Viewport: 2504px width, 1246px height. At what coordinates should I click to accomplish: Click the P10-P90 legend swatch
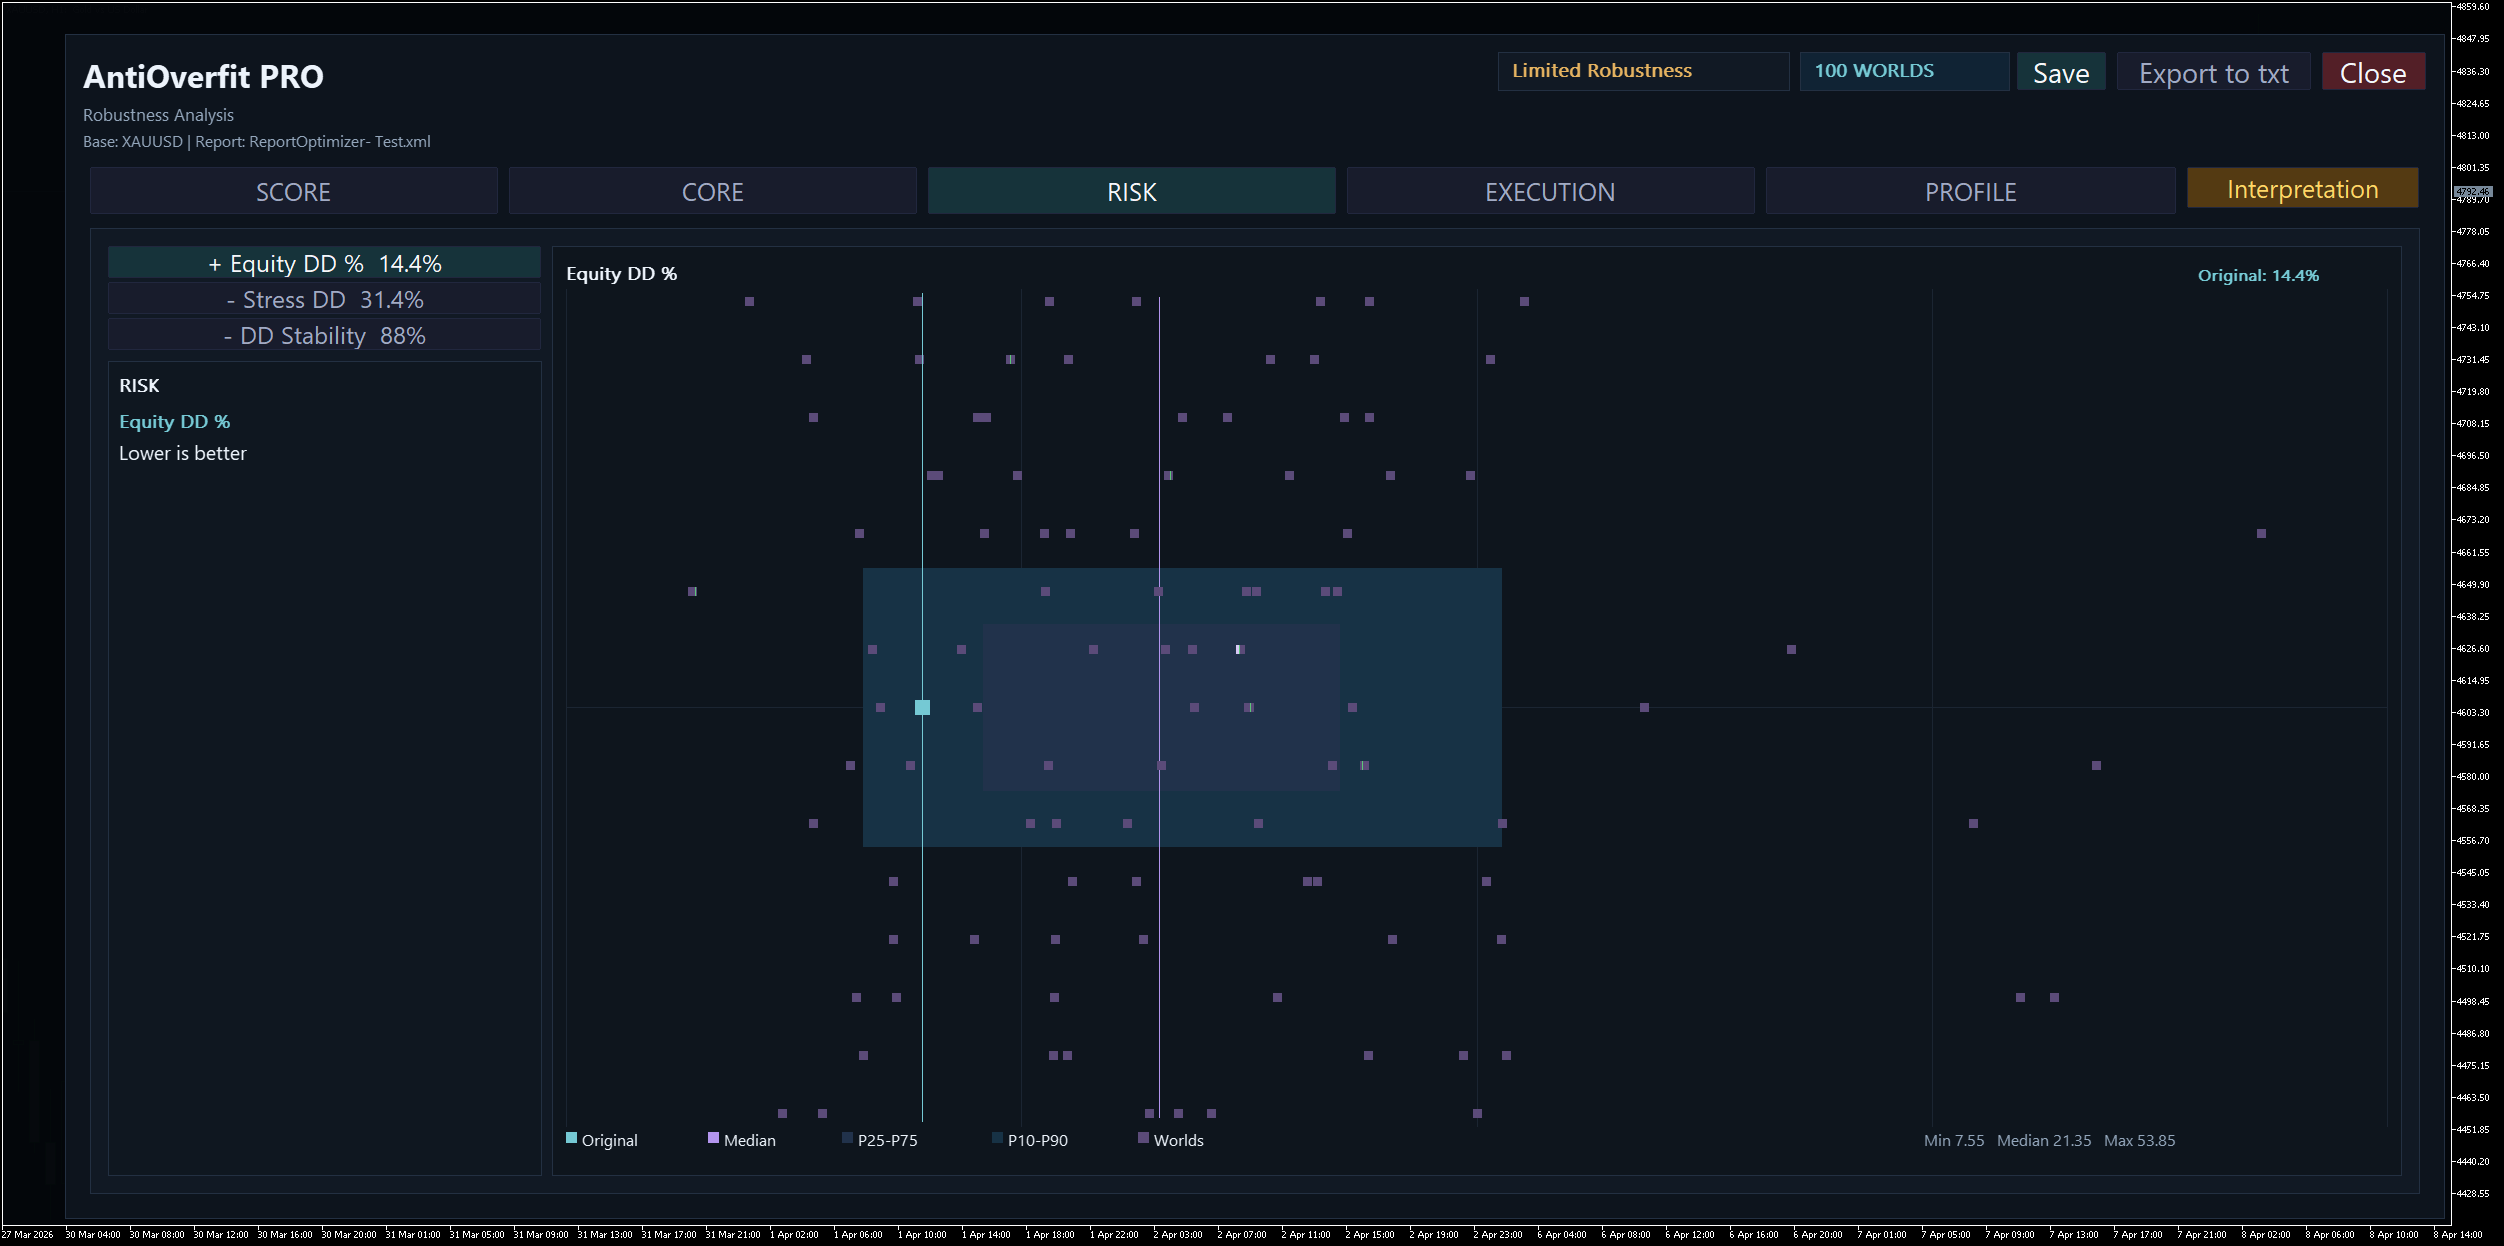(997, 1138)
